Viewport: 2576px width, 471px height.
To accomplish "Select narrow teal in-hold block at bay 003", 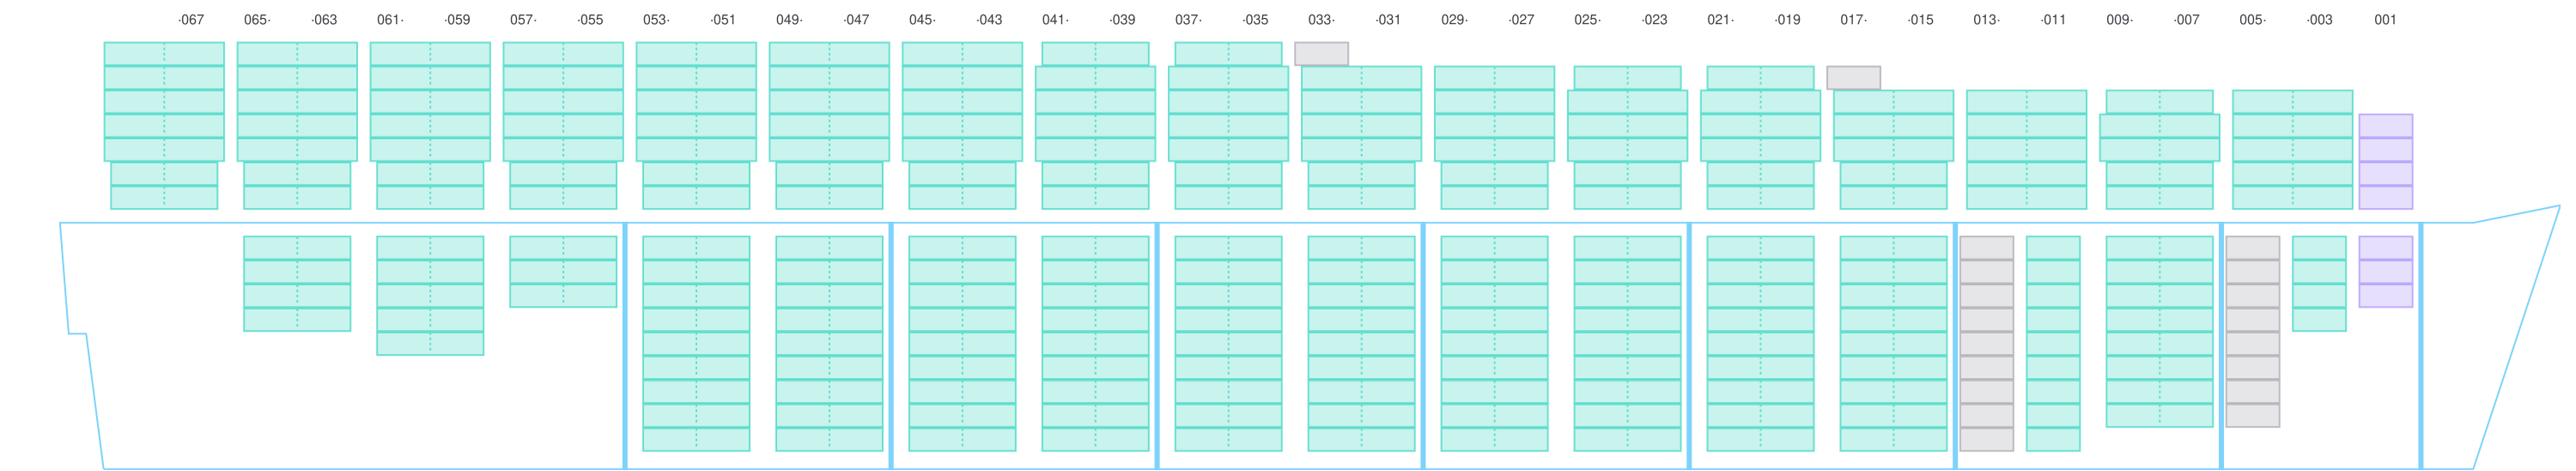I will tap(2319, 283).
